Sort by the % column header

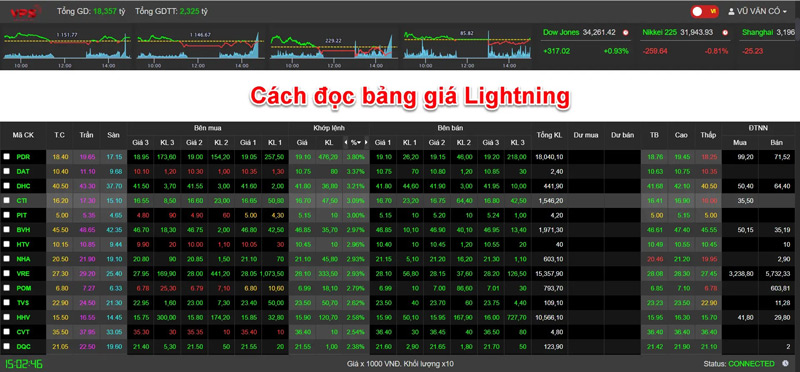(355, 142)
